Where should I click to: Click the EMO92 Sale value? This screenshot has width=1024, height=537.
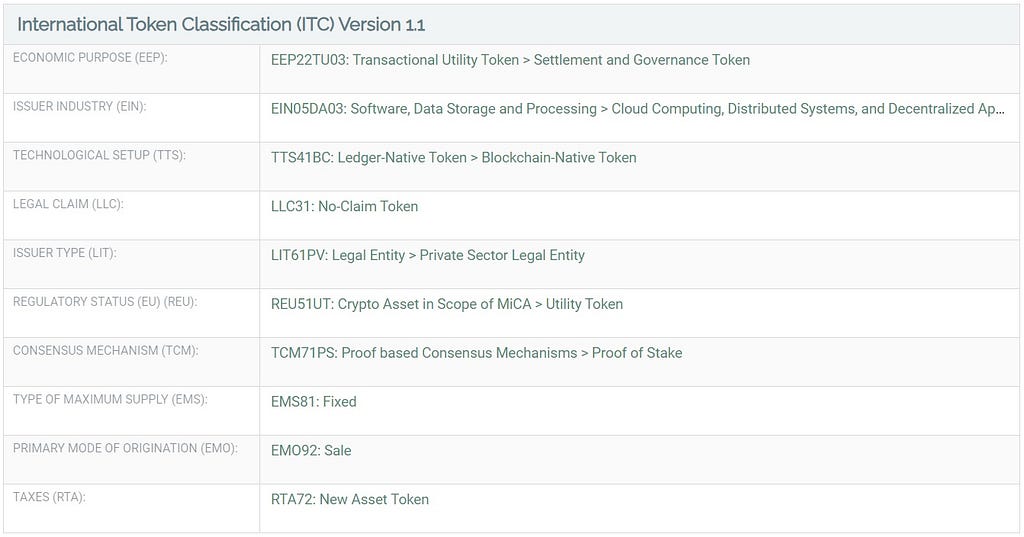click(311, 451)
